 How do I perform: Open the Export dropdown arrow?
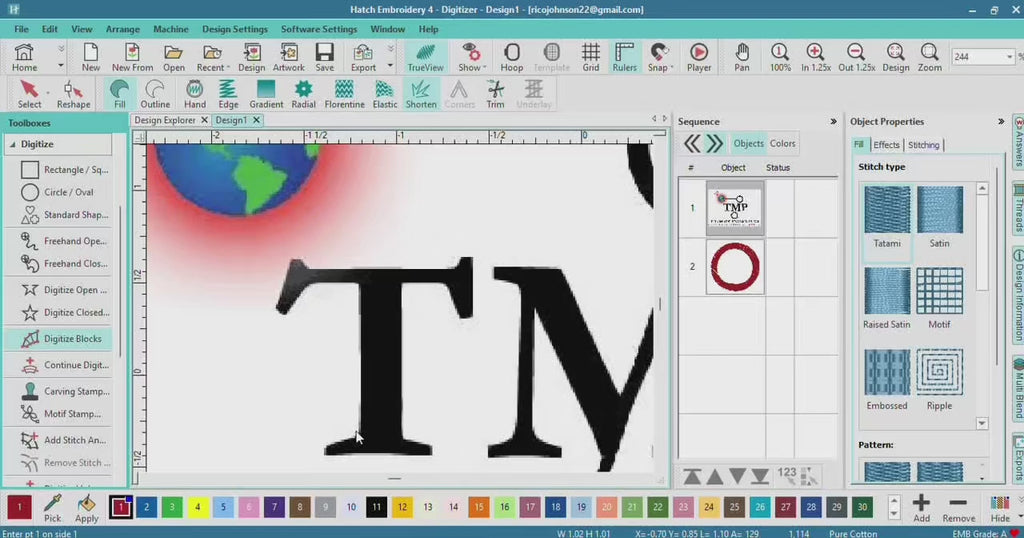tap(391, 65)
